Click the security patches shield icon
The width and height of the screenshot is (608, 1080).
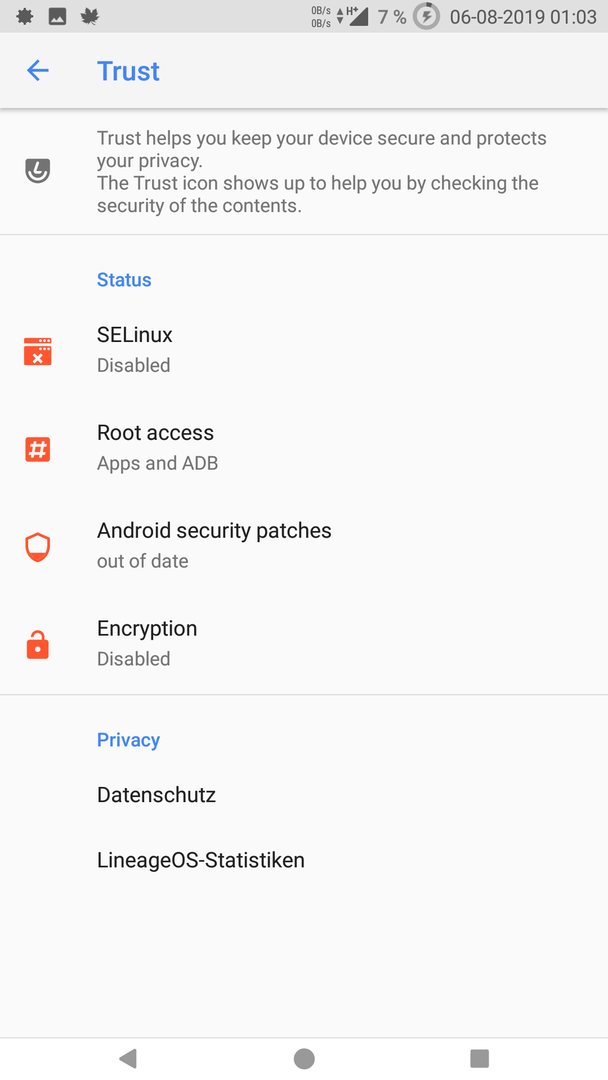coord(38,547)
